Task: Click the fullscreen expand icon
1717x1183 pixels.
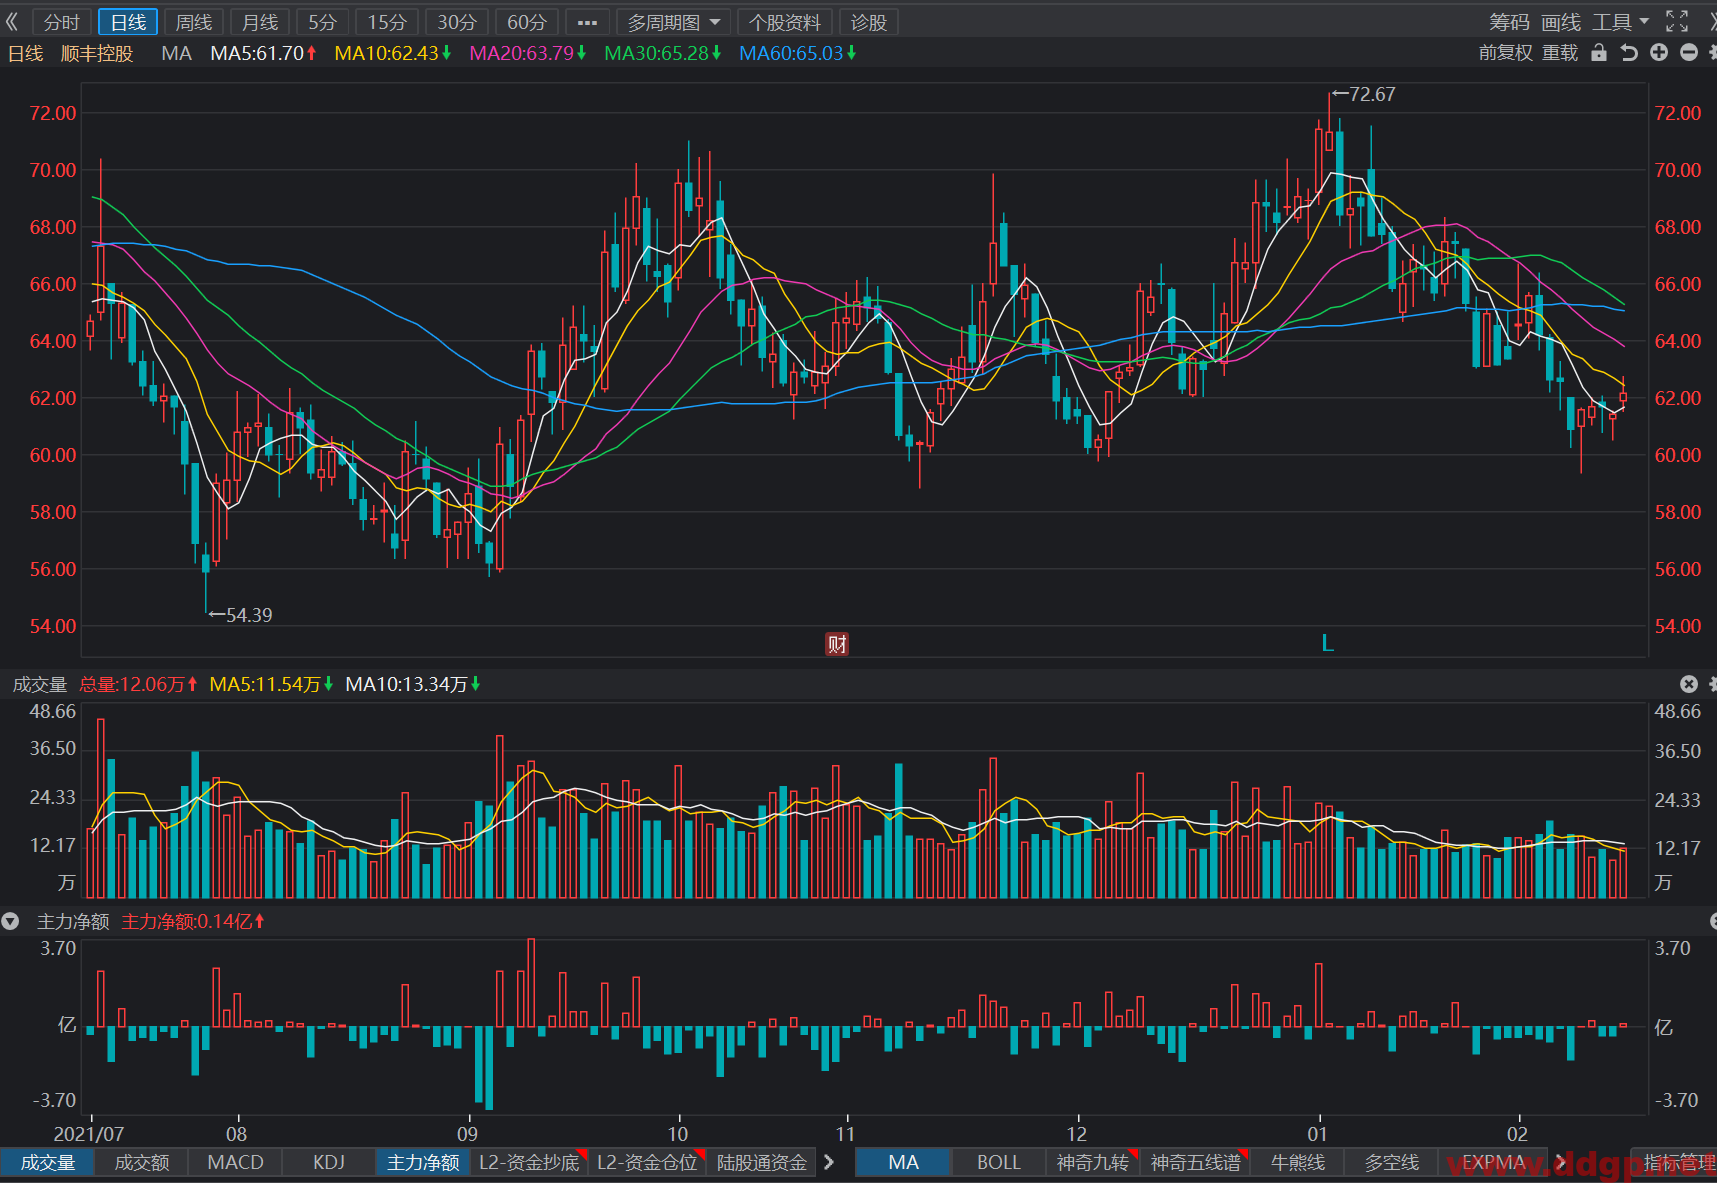Action: [1677, 21]
